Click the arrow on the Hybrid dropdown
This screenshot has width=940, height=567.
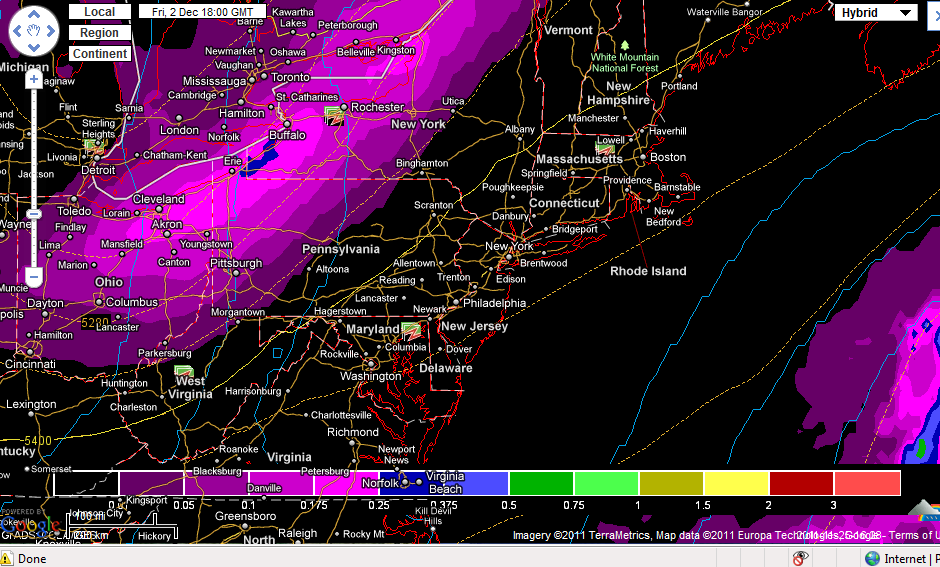point(906,13)
